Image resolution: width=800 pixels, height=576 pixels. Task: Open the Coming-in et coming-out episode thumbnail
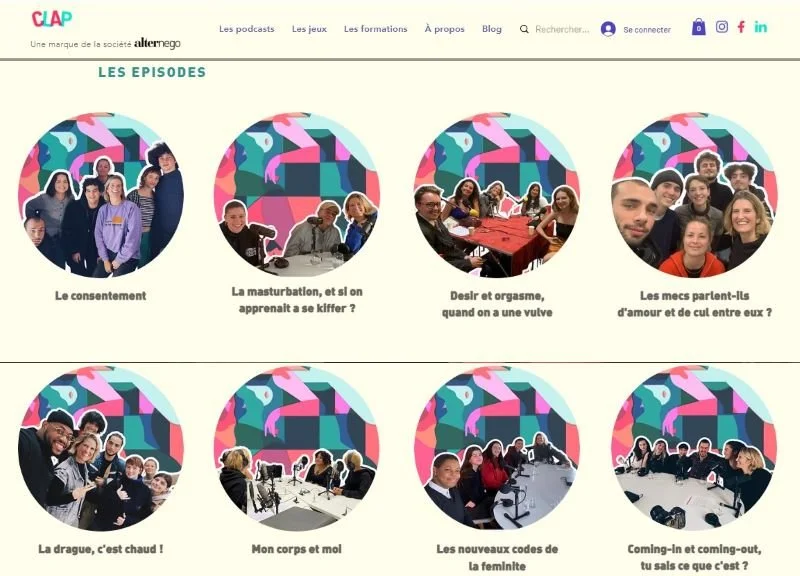[x=694, y=448]
